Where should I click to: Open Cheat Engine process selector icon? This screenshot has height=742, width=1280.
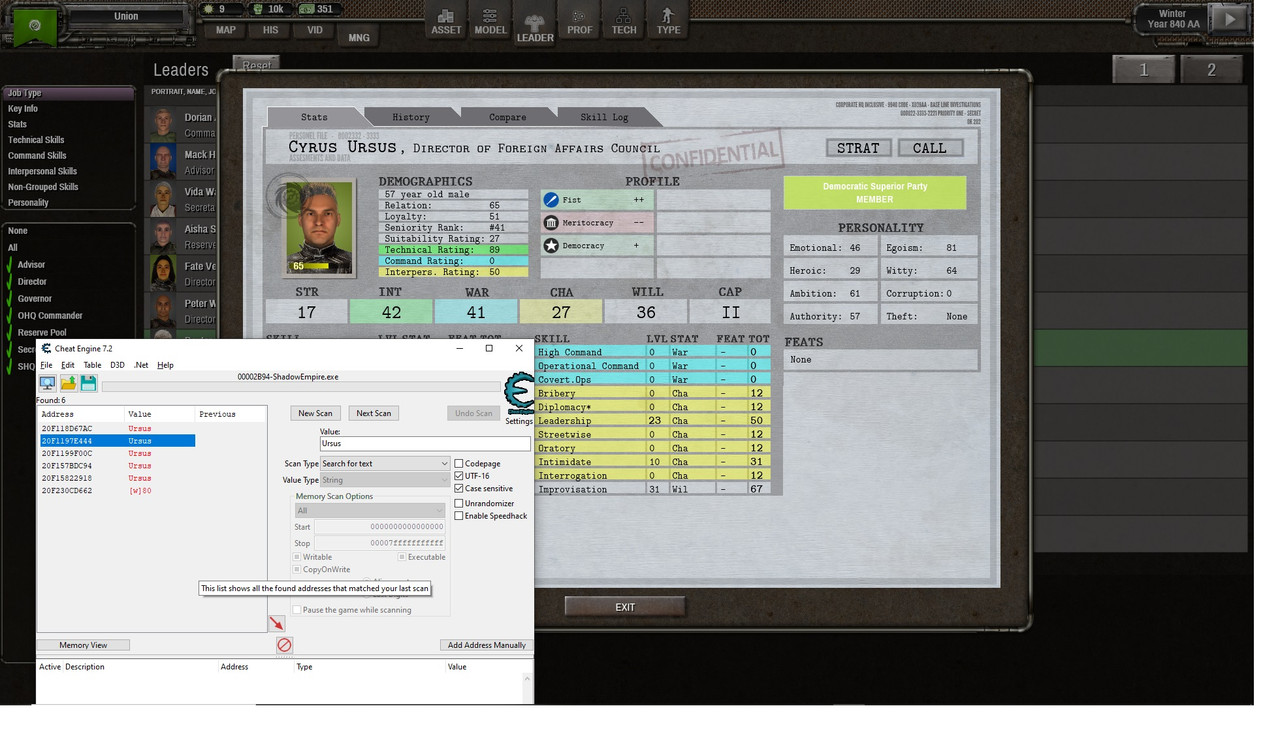47,384
